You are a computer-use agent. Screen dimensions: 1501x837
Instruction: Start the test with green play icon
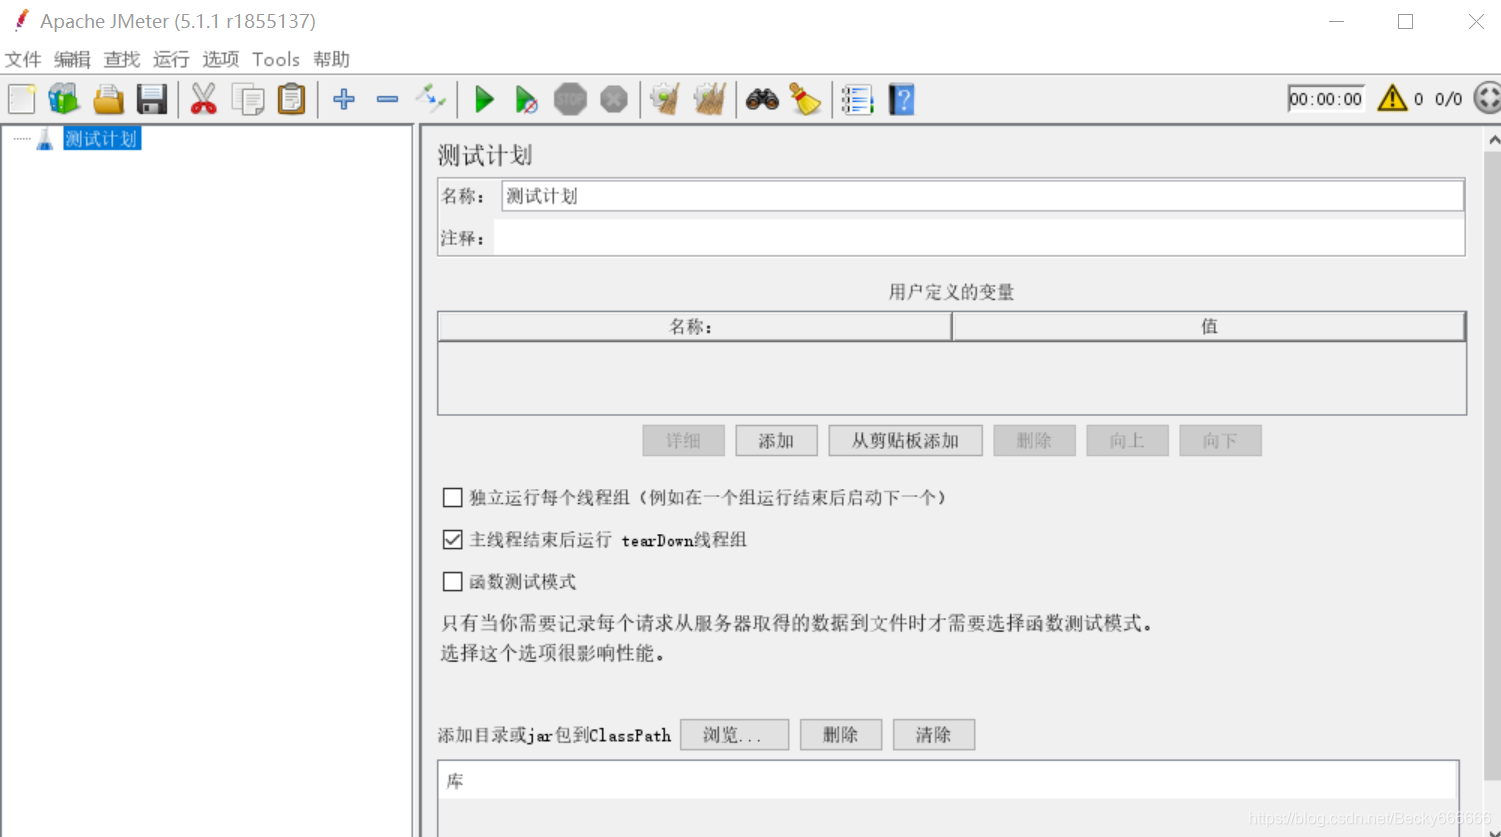click(485, 99)
